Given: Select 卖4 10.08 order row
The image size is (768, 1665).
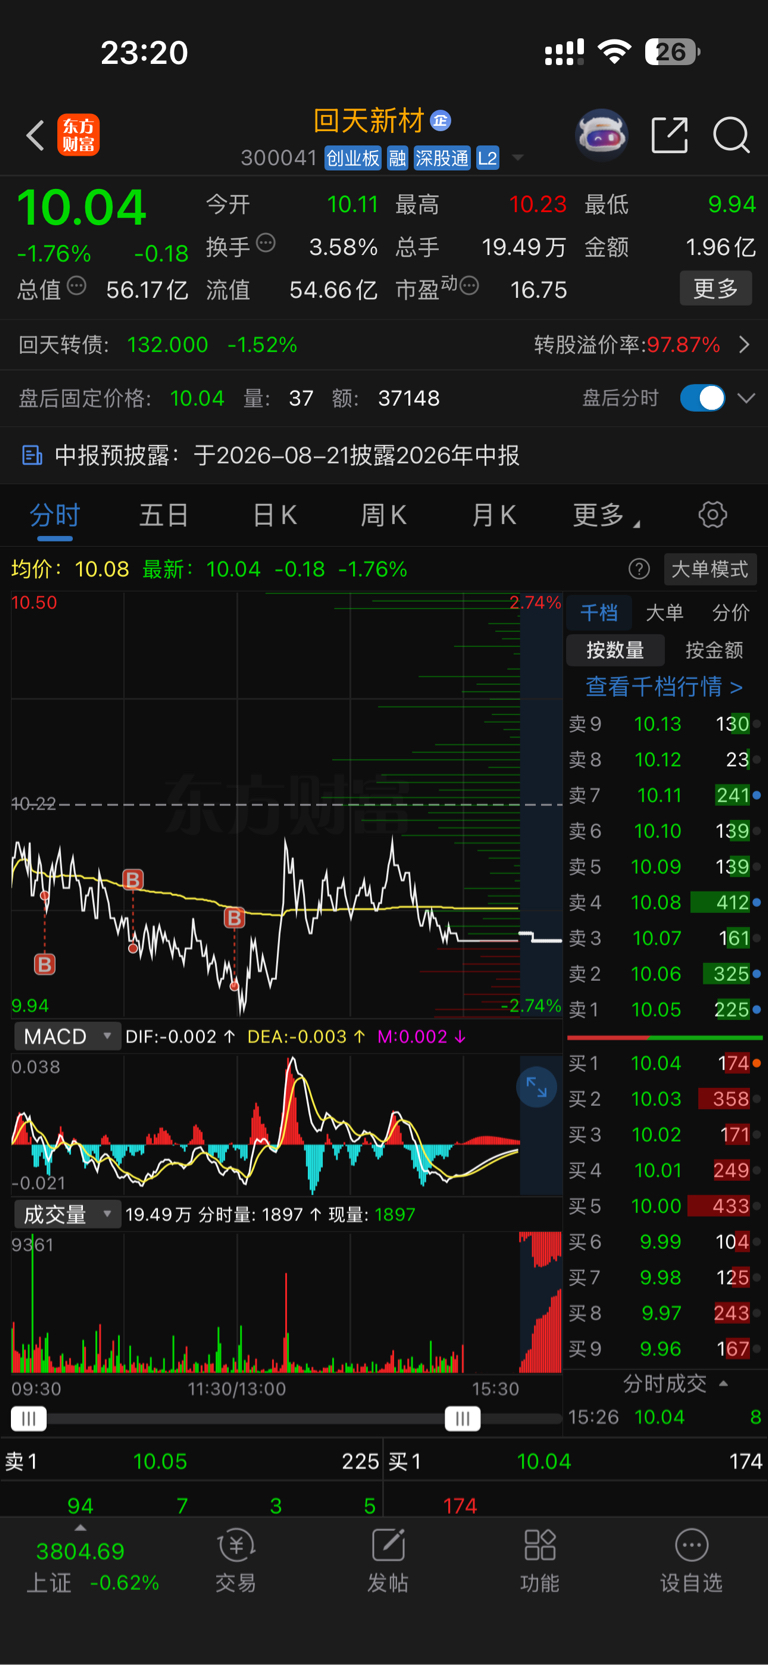Looking at the screenshot, I should [x=665, y=902].
